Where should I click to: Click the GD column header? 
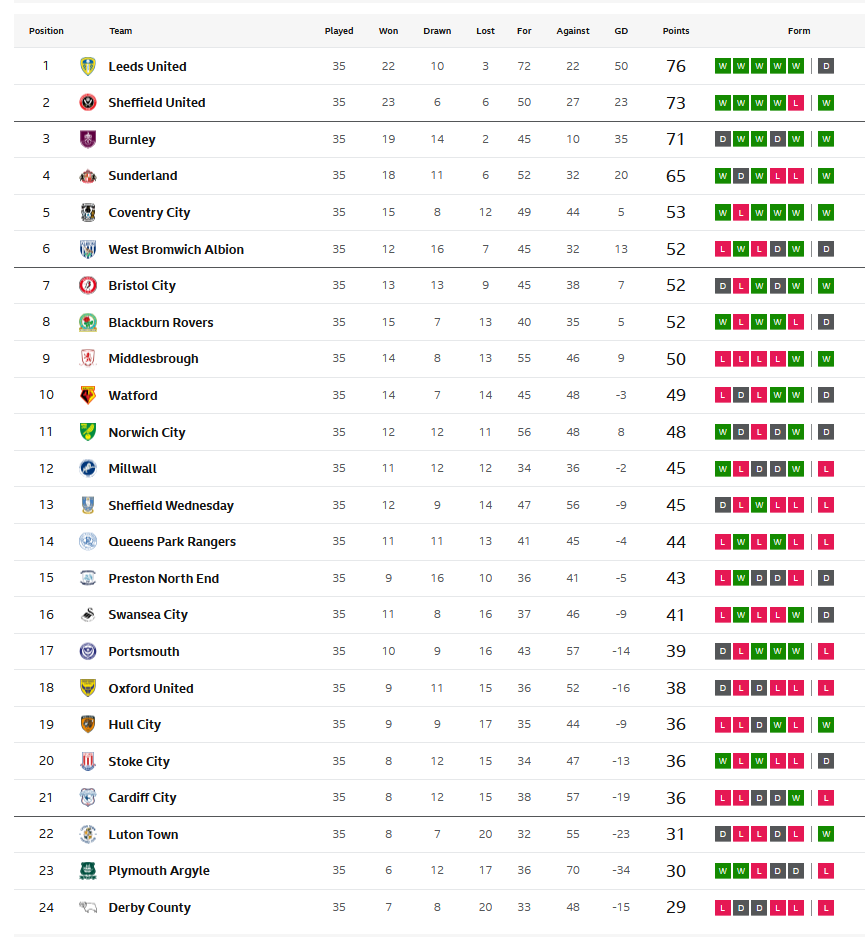pos(621,31)
